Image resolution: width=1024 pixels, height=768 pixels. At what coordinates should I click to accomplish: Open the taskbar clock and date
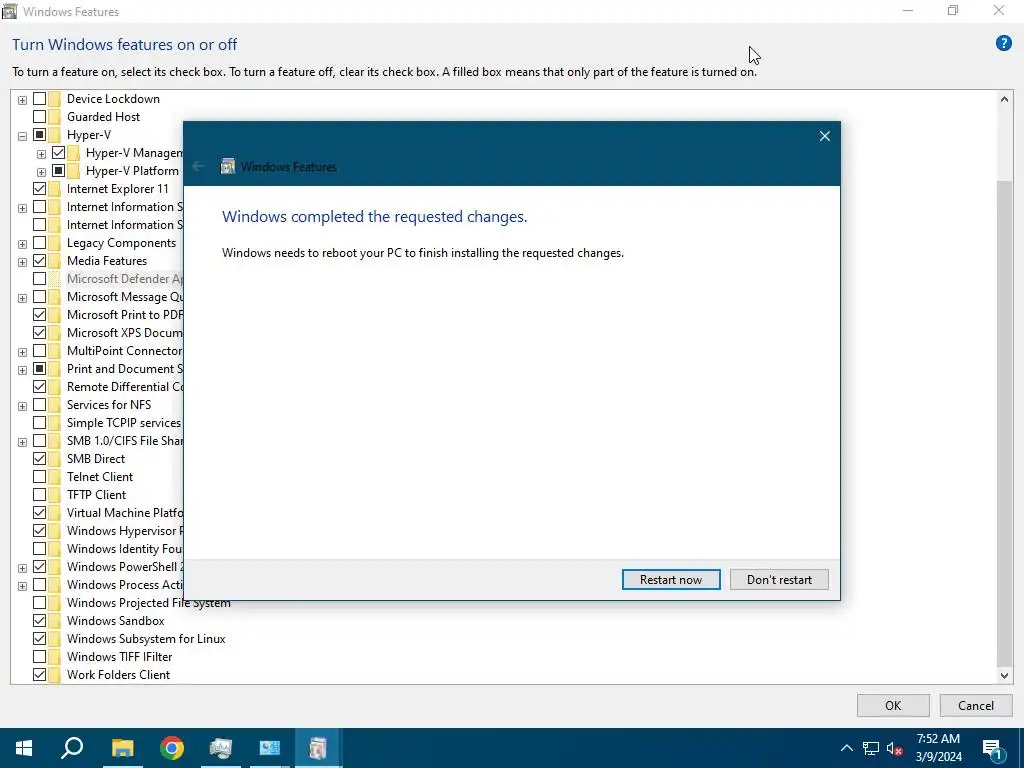pyautogui.click(x=938, y=748)
